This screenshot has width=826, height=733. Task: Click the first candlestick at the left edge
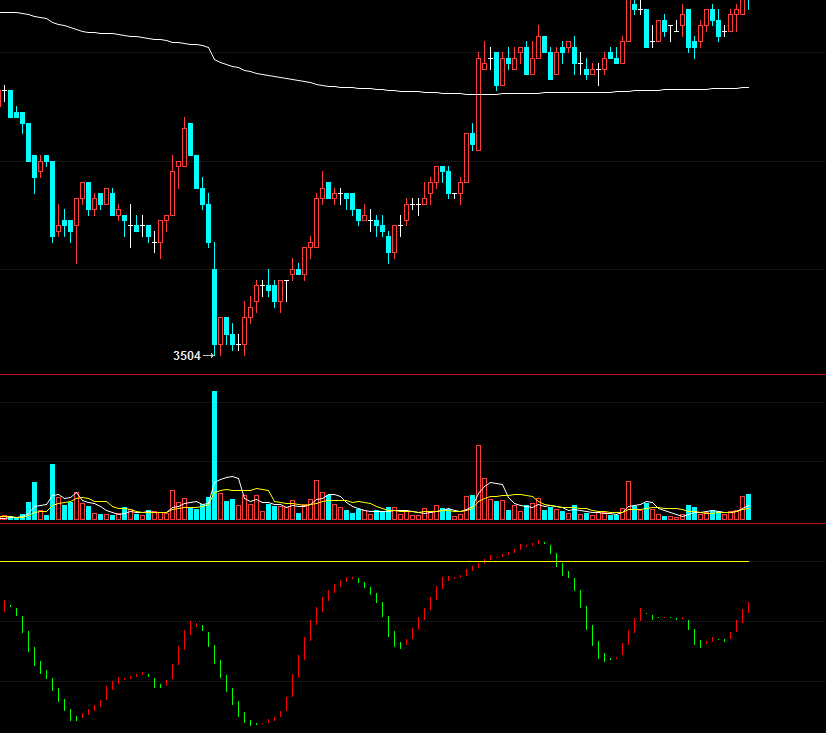point(5,96)
